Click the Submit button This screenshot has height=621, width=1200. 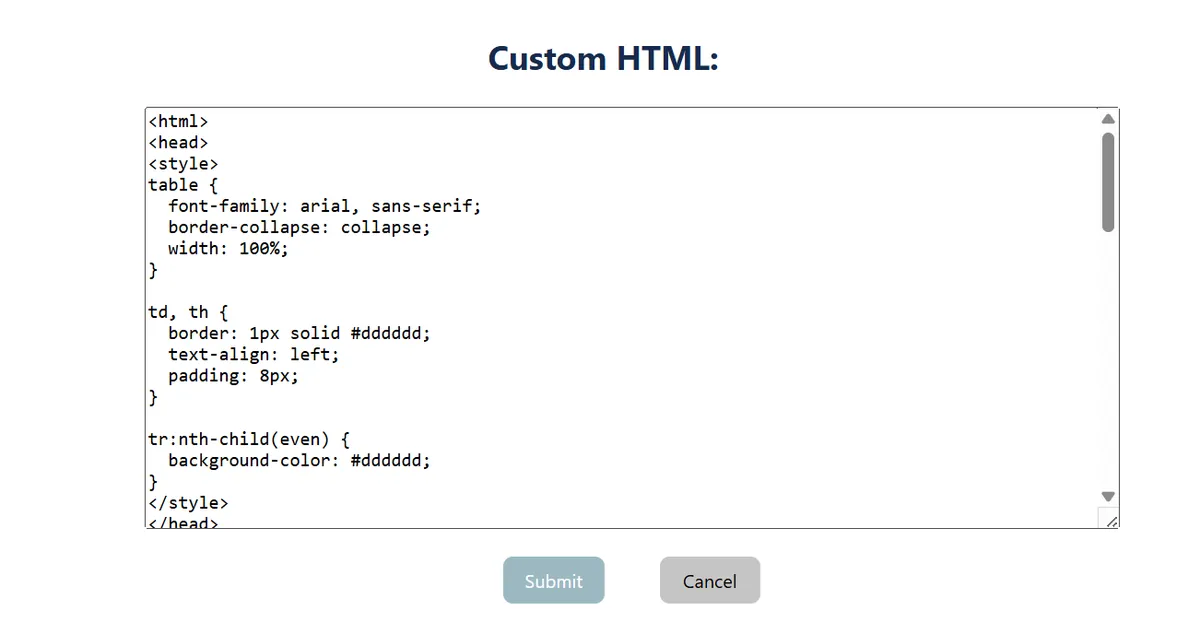point(554,580)
